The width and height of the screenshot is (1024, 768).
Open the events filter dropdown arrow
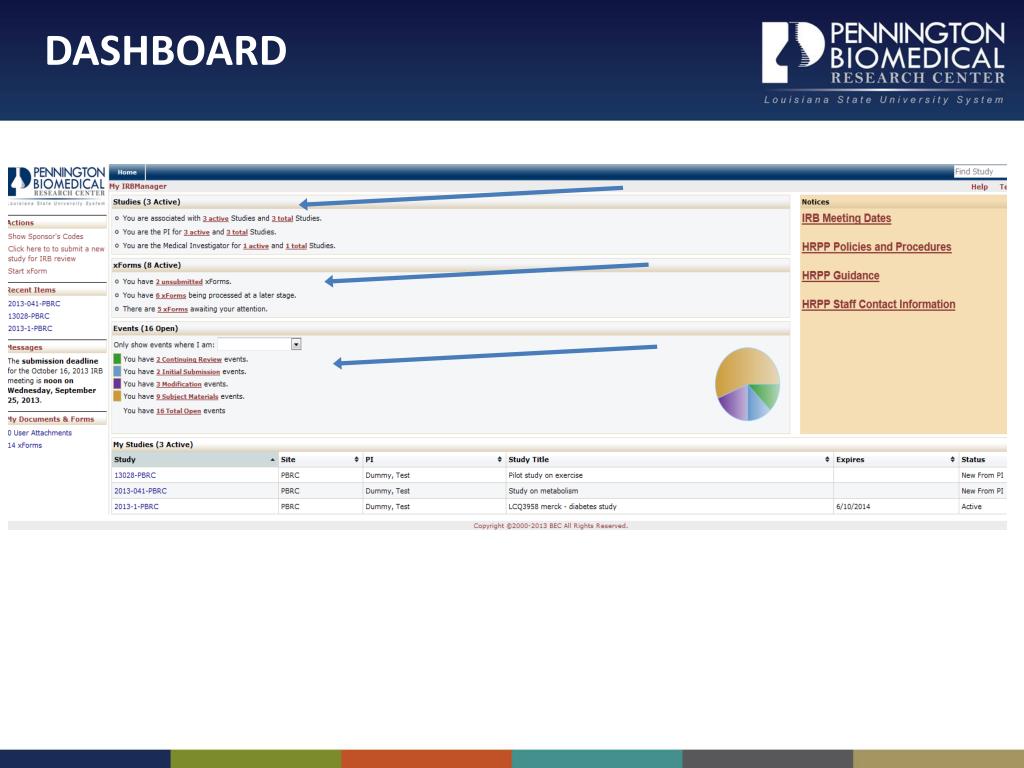pos(296,344)
